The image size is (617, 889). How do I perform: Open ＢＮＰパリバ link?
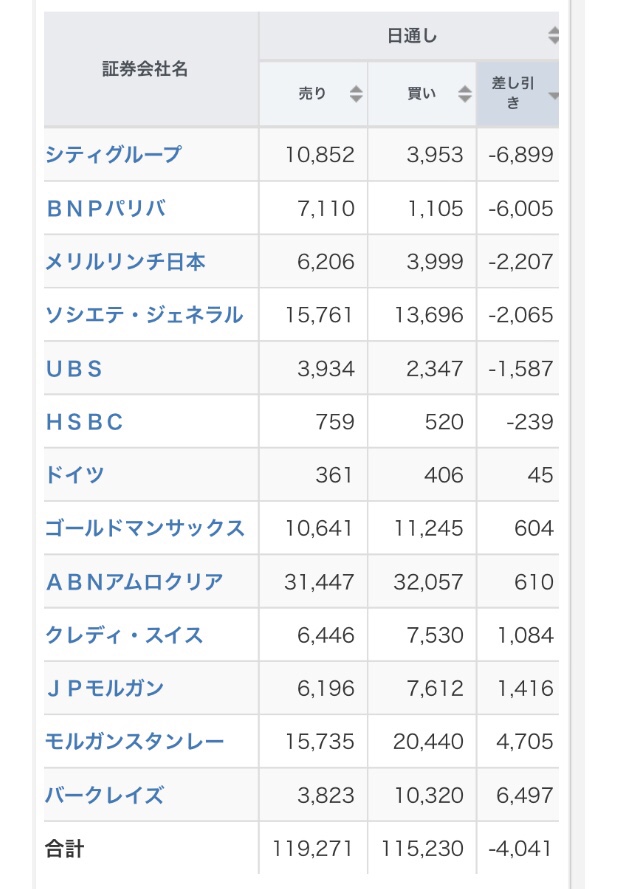pyautogui.click(x=106, y=208)
